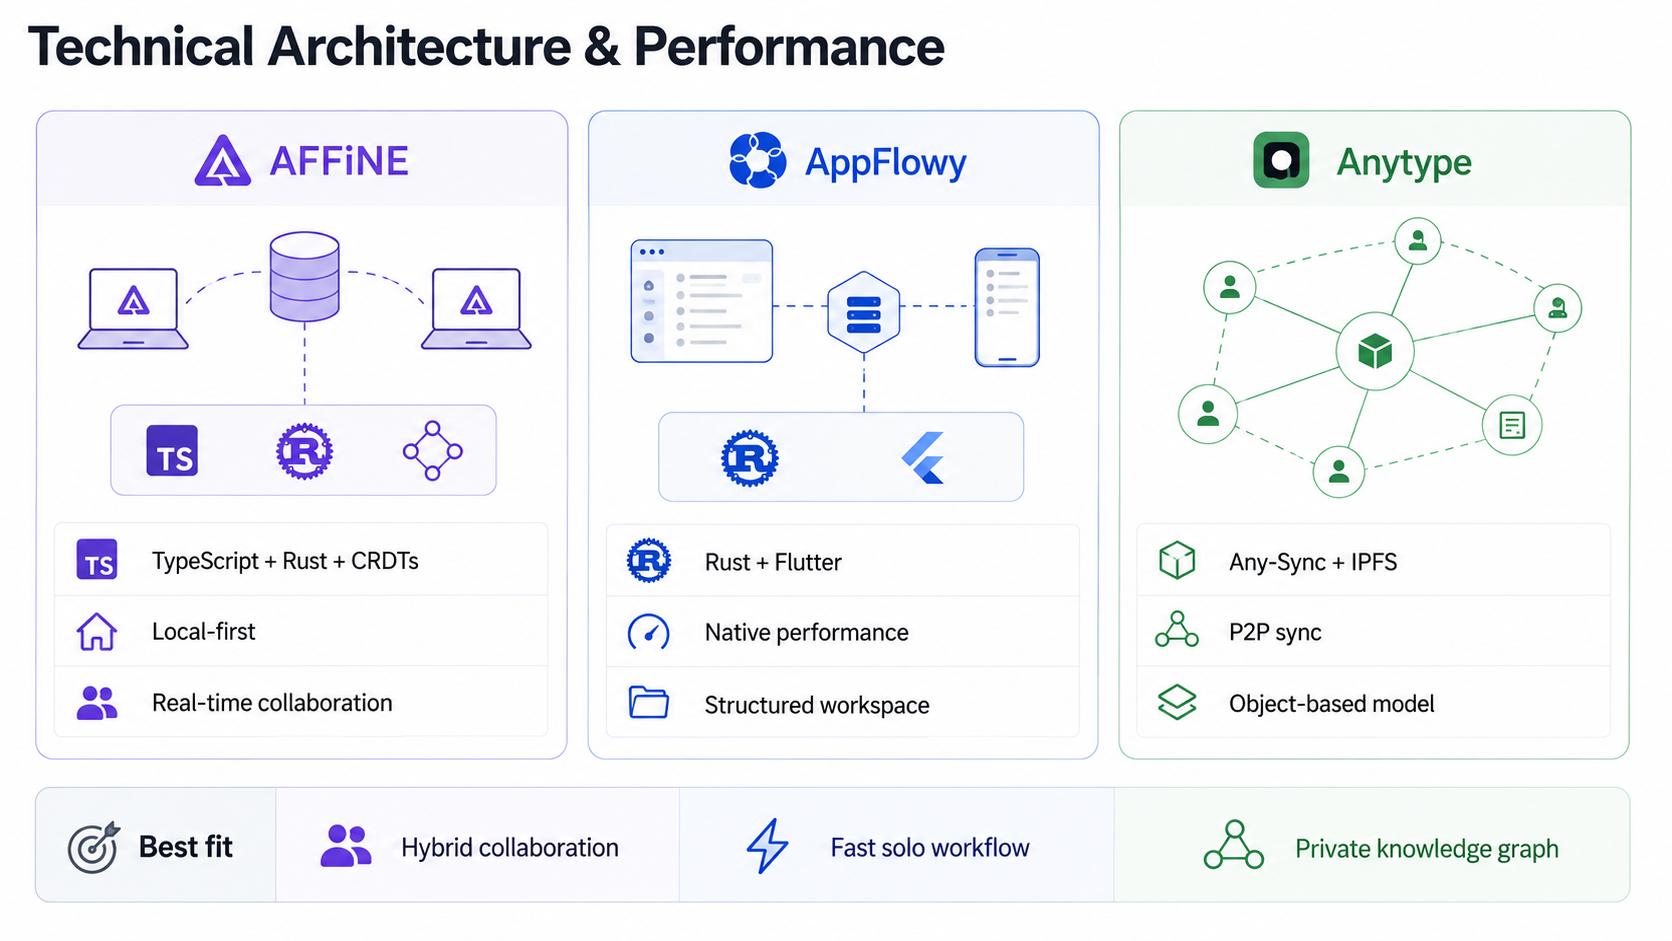Click the AppFlowy blue flower logo

tap(757, 160)
